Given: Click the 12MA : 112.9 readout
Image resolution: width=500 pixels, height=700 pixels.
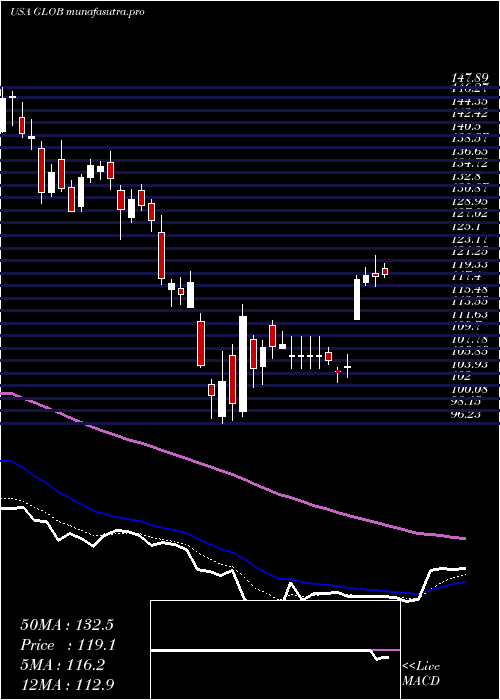Looking at the screenshot, I should tap(69, 684).
